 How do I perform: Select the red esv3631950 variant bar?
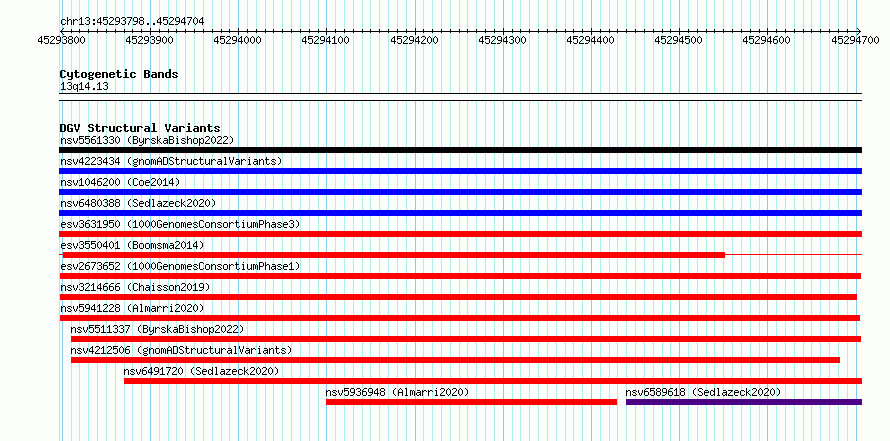coord(460,234)
